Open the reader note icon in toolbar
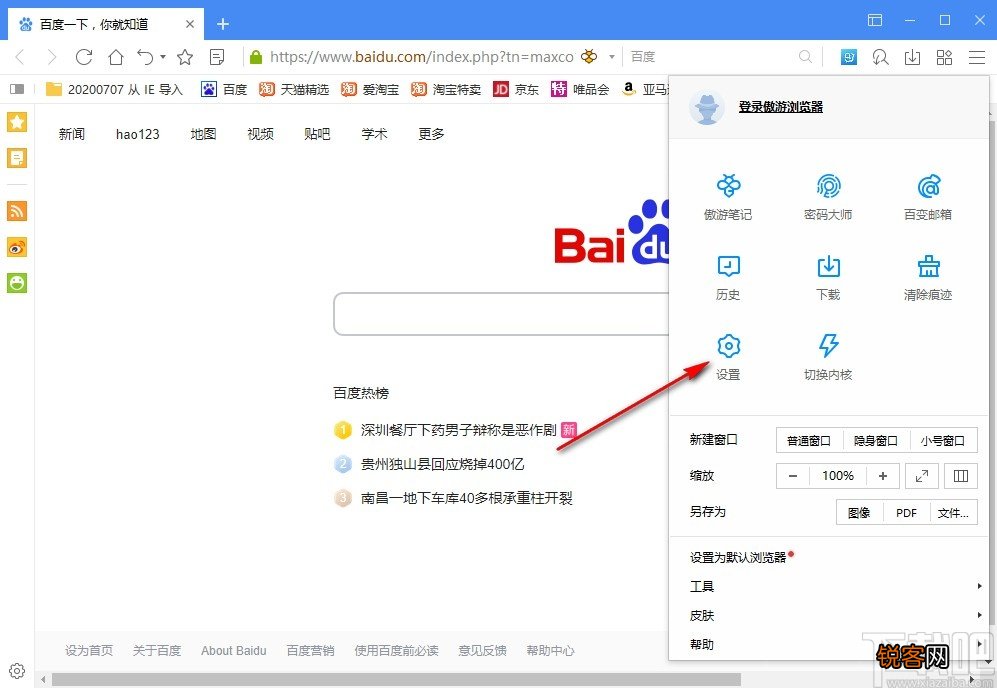The height and width of the screenshot is (688, 997). pos(217,57)
